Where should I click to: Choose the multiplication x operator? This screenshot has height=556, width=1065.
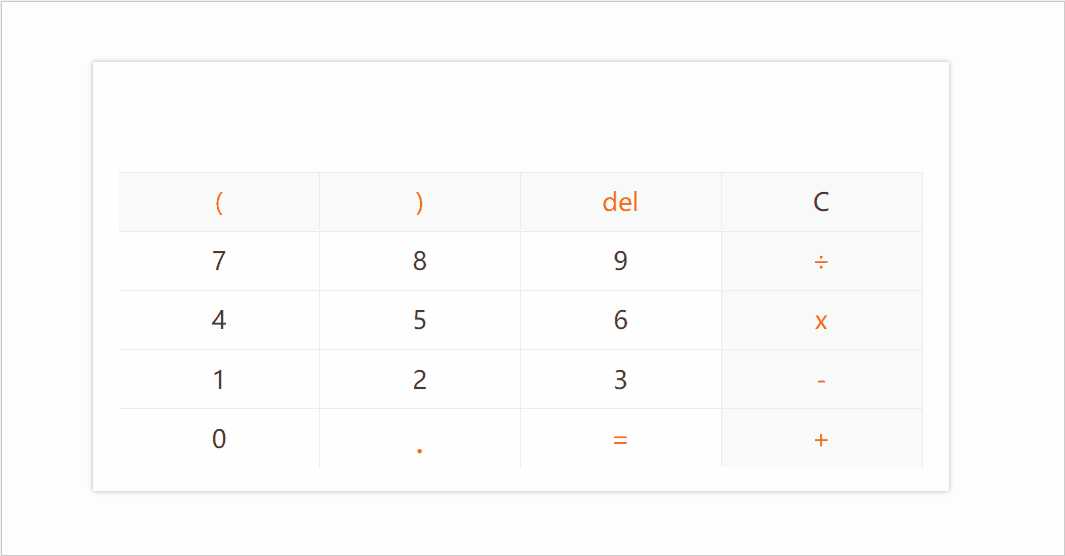[821, 320]
